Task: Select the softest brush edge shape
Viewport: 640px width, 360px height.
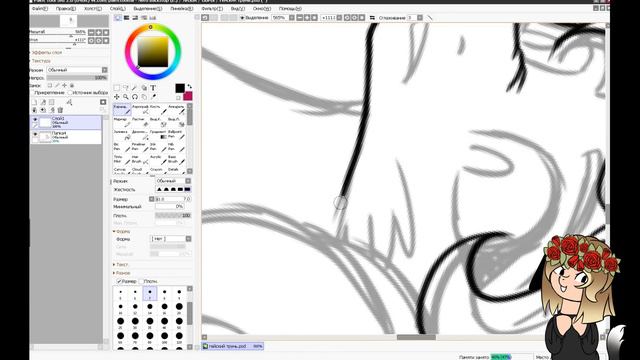Action: (x=160, y=189)
